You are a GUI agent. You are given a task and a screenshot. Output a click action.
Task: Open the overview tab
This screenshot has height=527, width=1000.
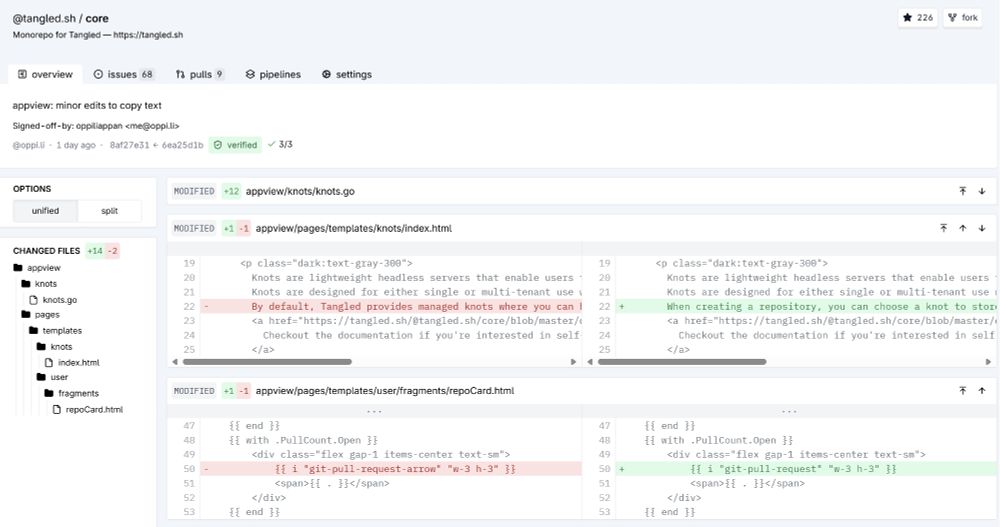(45, 74)
